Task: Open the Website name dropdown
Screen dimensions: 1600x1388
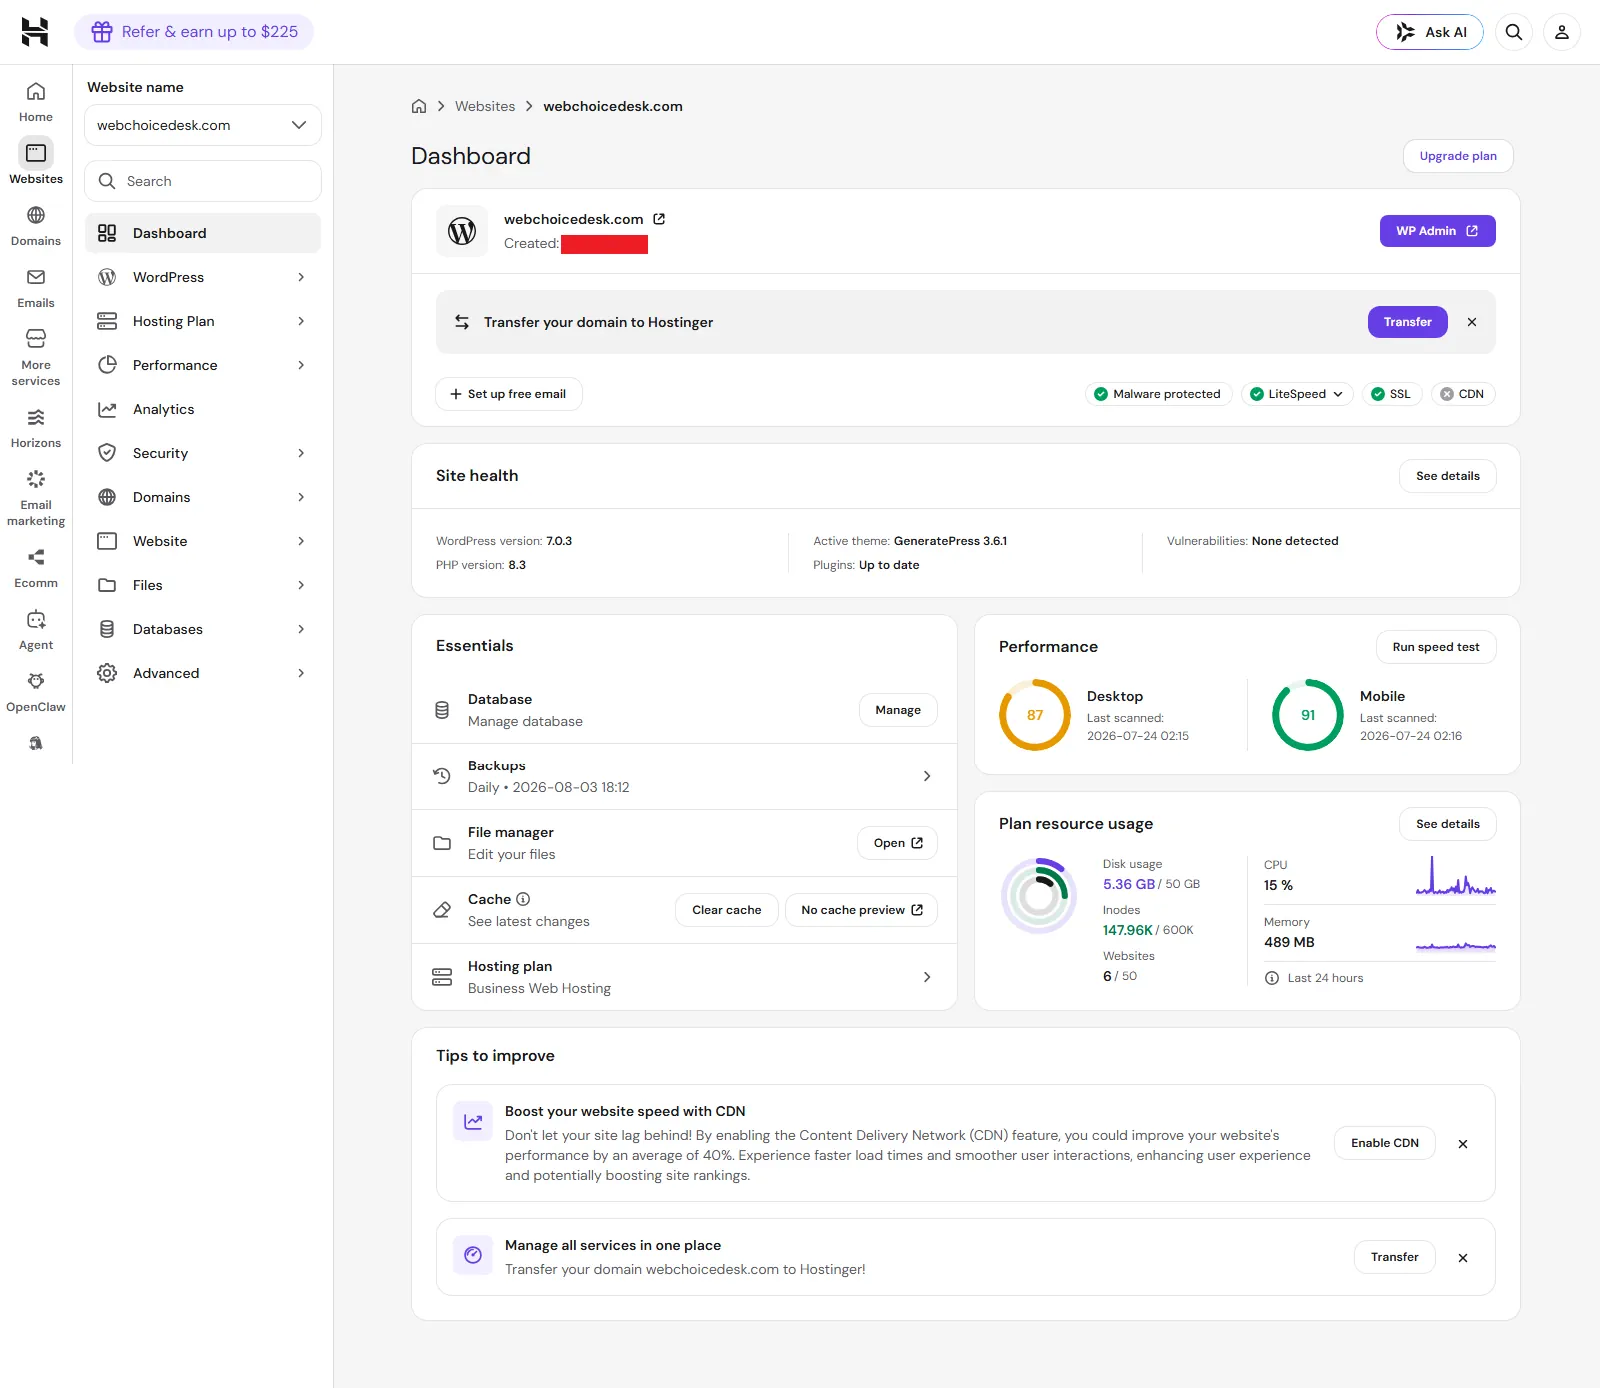Action: pos(203,125)
